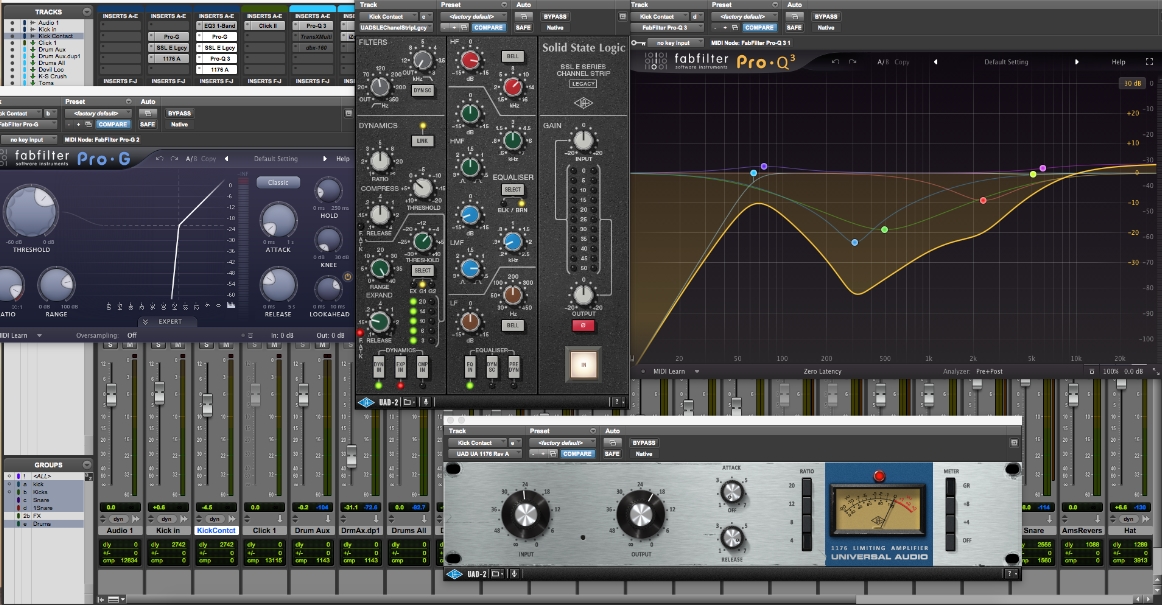Toggle BYPASS on the Pro-Q 3 plugin header
Screen dimensions: 1162x605
tap(826, 17)
